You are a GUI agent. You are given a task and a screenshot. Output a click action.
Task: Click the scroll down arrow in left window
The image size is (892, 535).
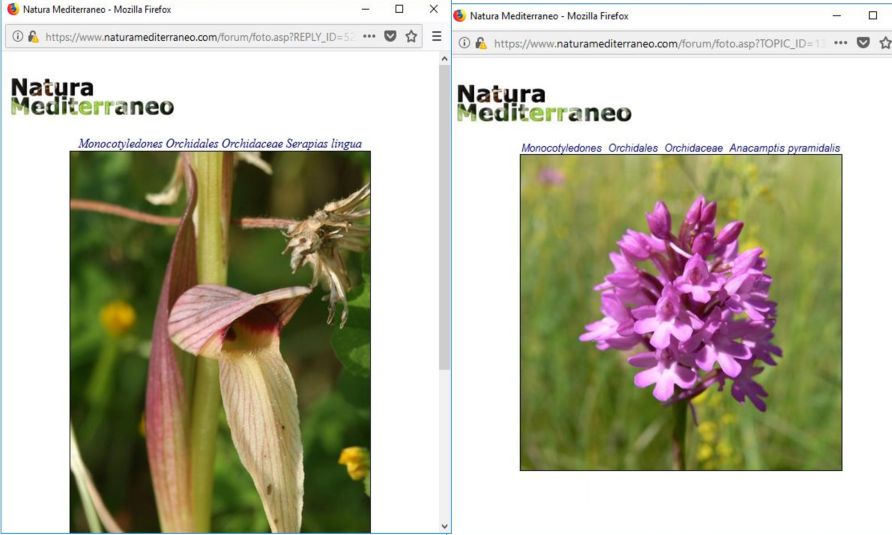pos(444,526)
